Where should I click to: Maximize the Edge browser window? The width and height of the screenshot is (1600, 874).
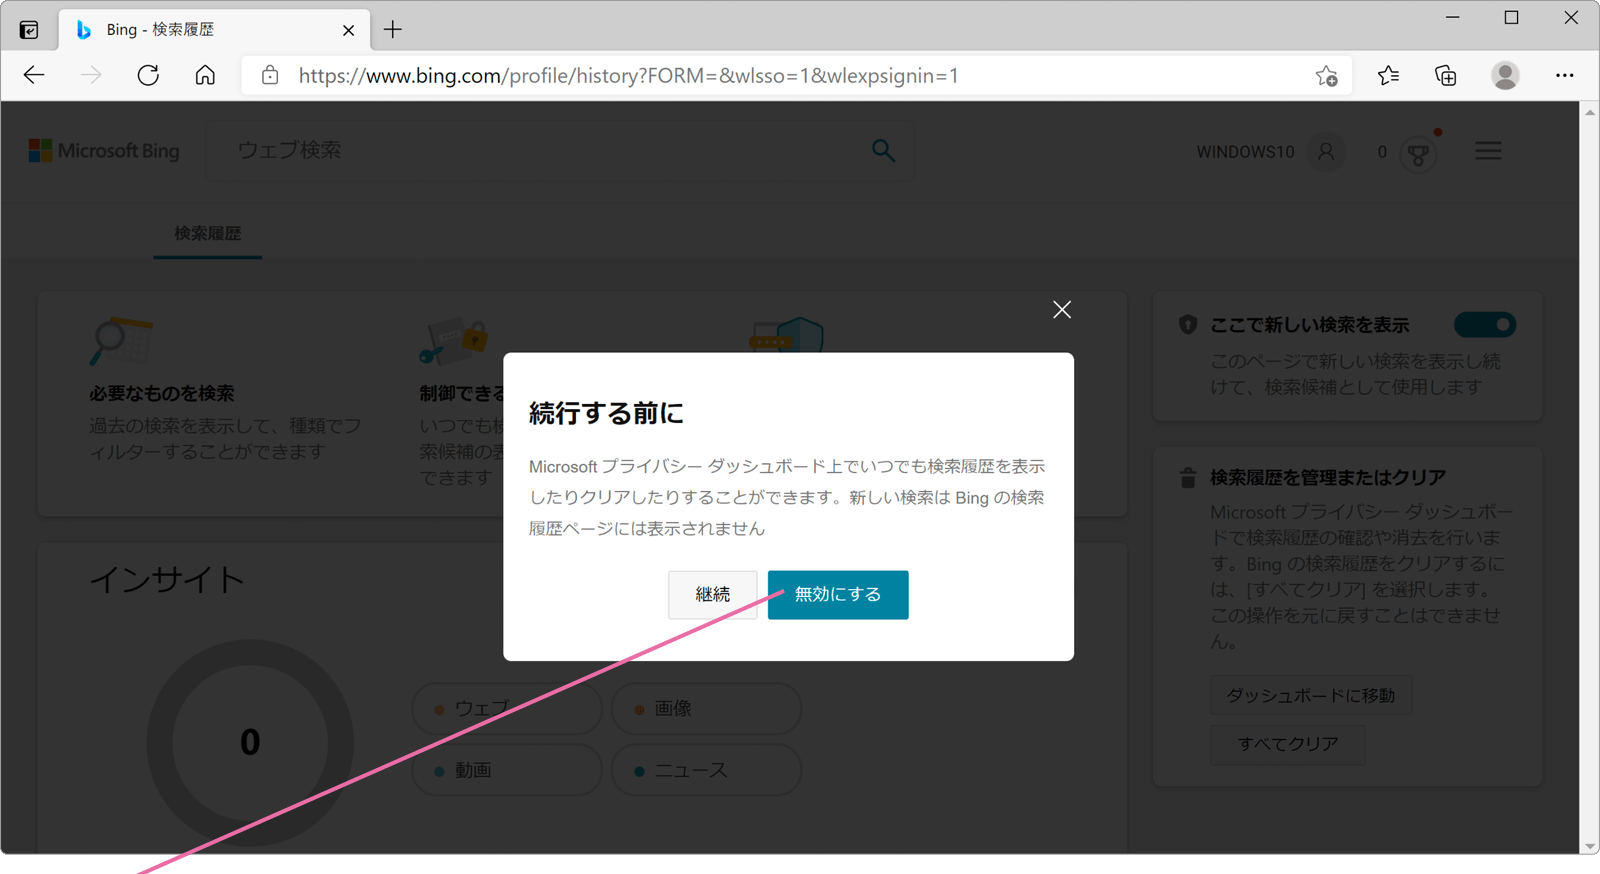pyautogui.click(x=1511, y=18)
